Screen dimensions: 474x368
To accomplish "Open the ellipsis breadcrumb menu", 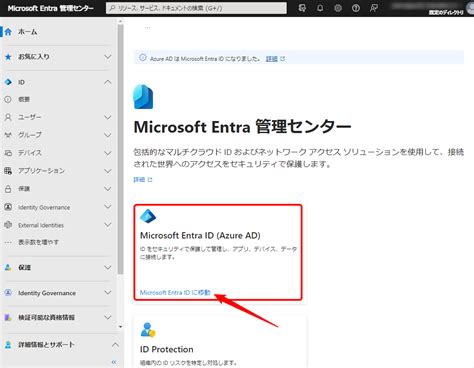I will tap(147, 27).
